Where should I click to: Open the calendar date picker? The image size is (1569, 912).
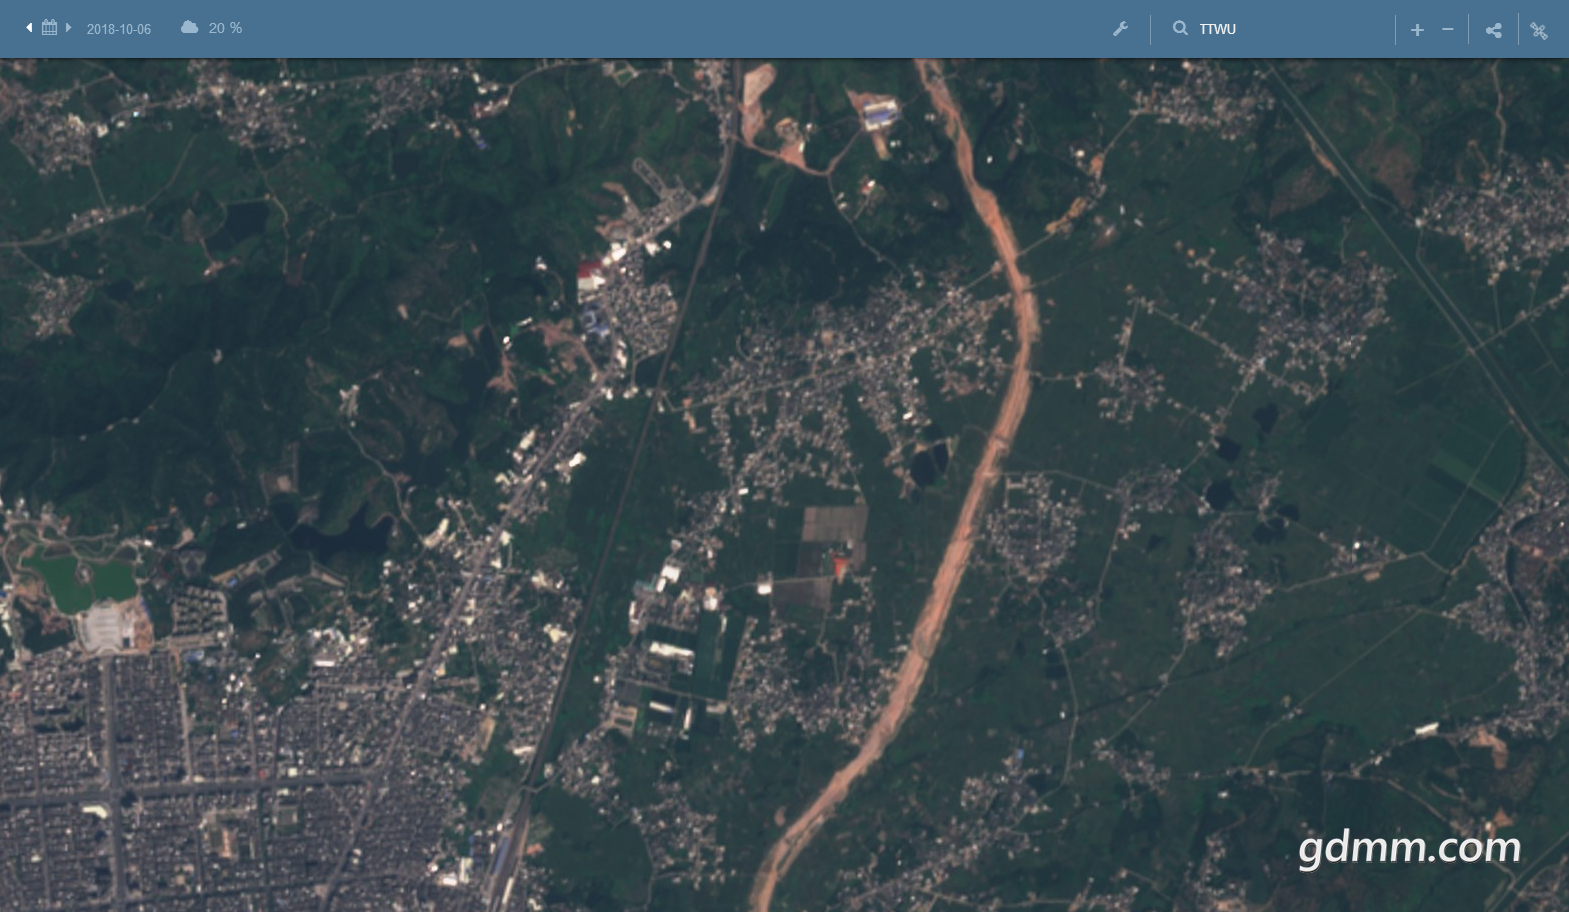coord(49,28)
